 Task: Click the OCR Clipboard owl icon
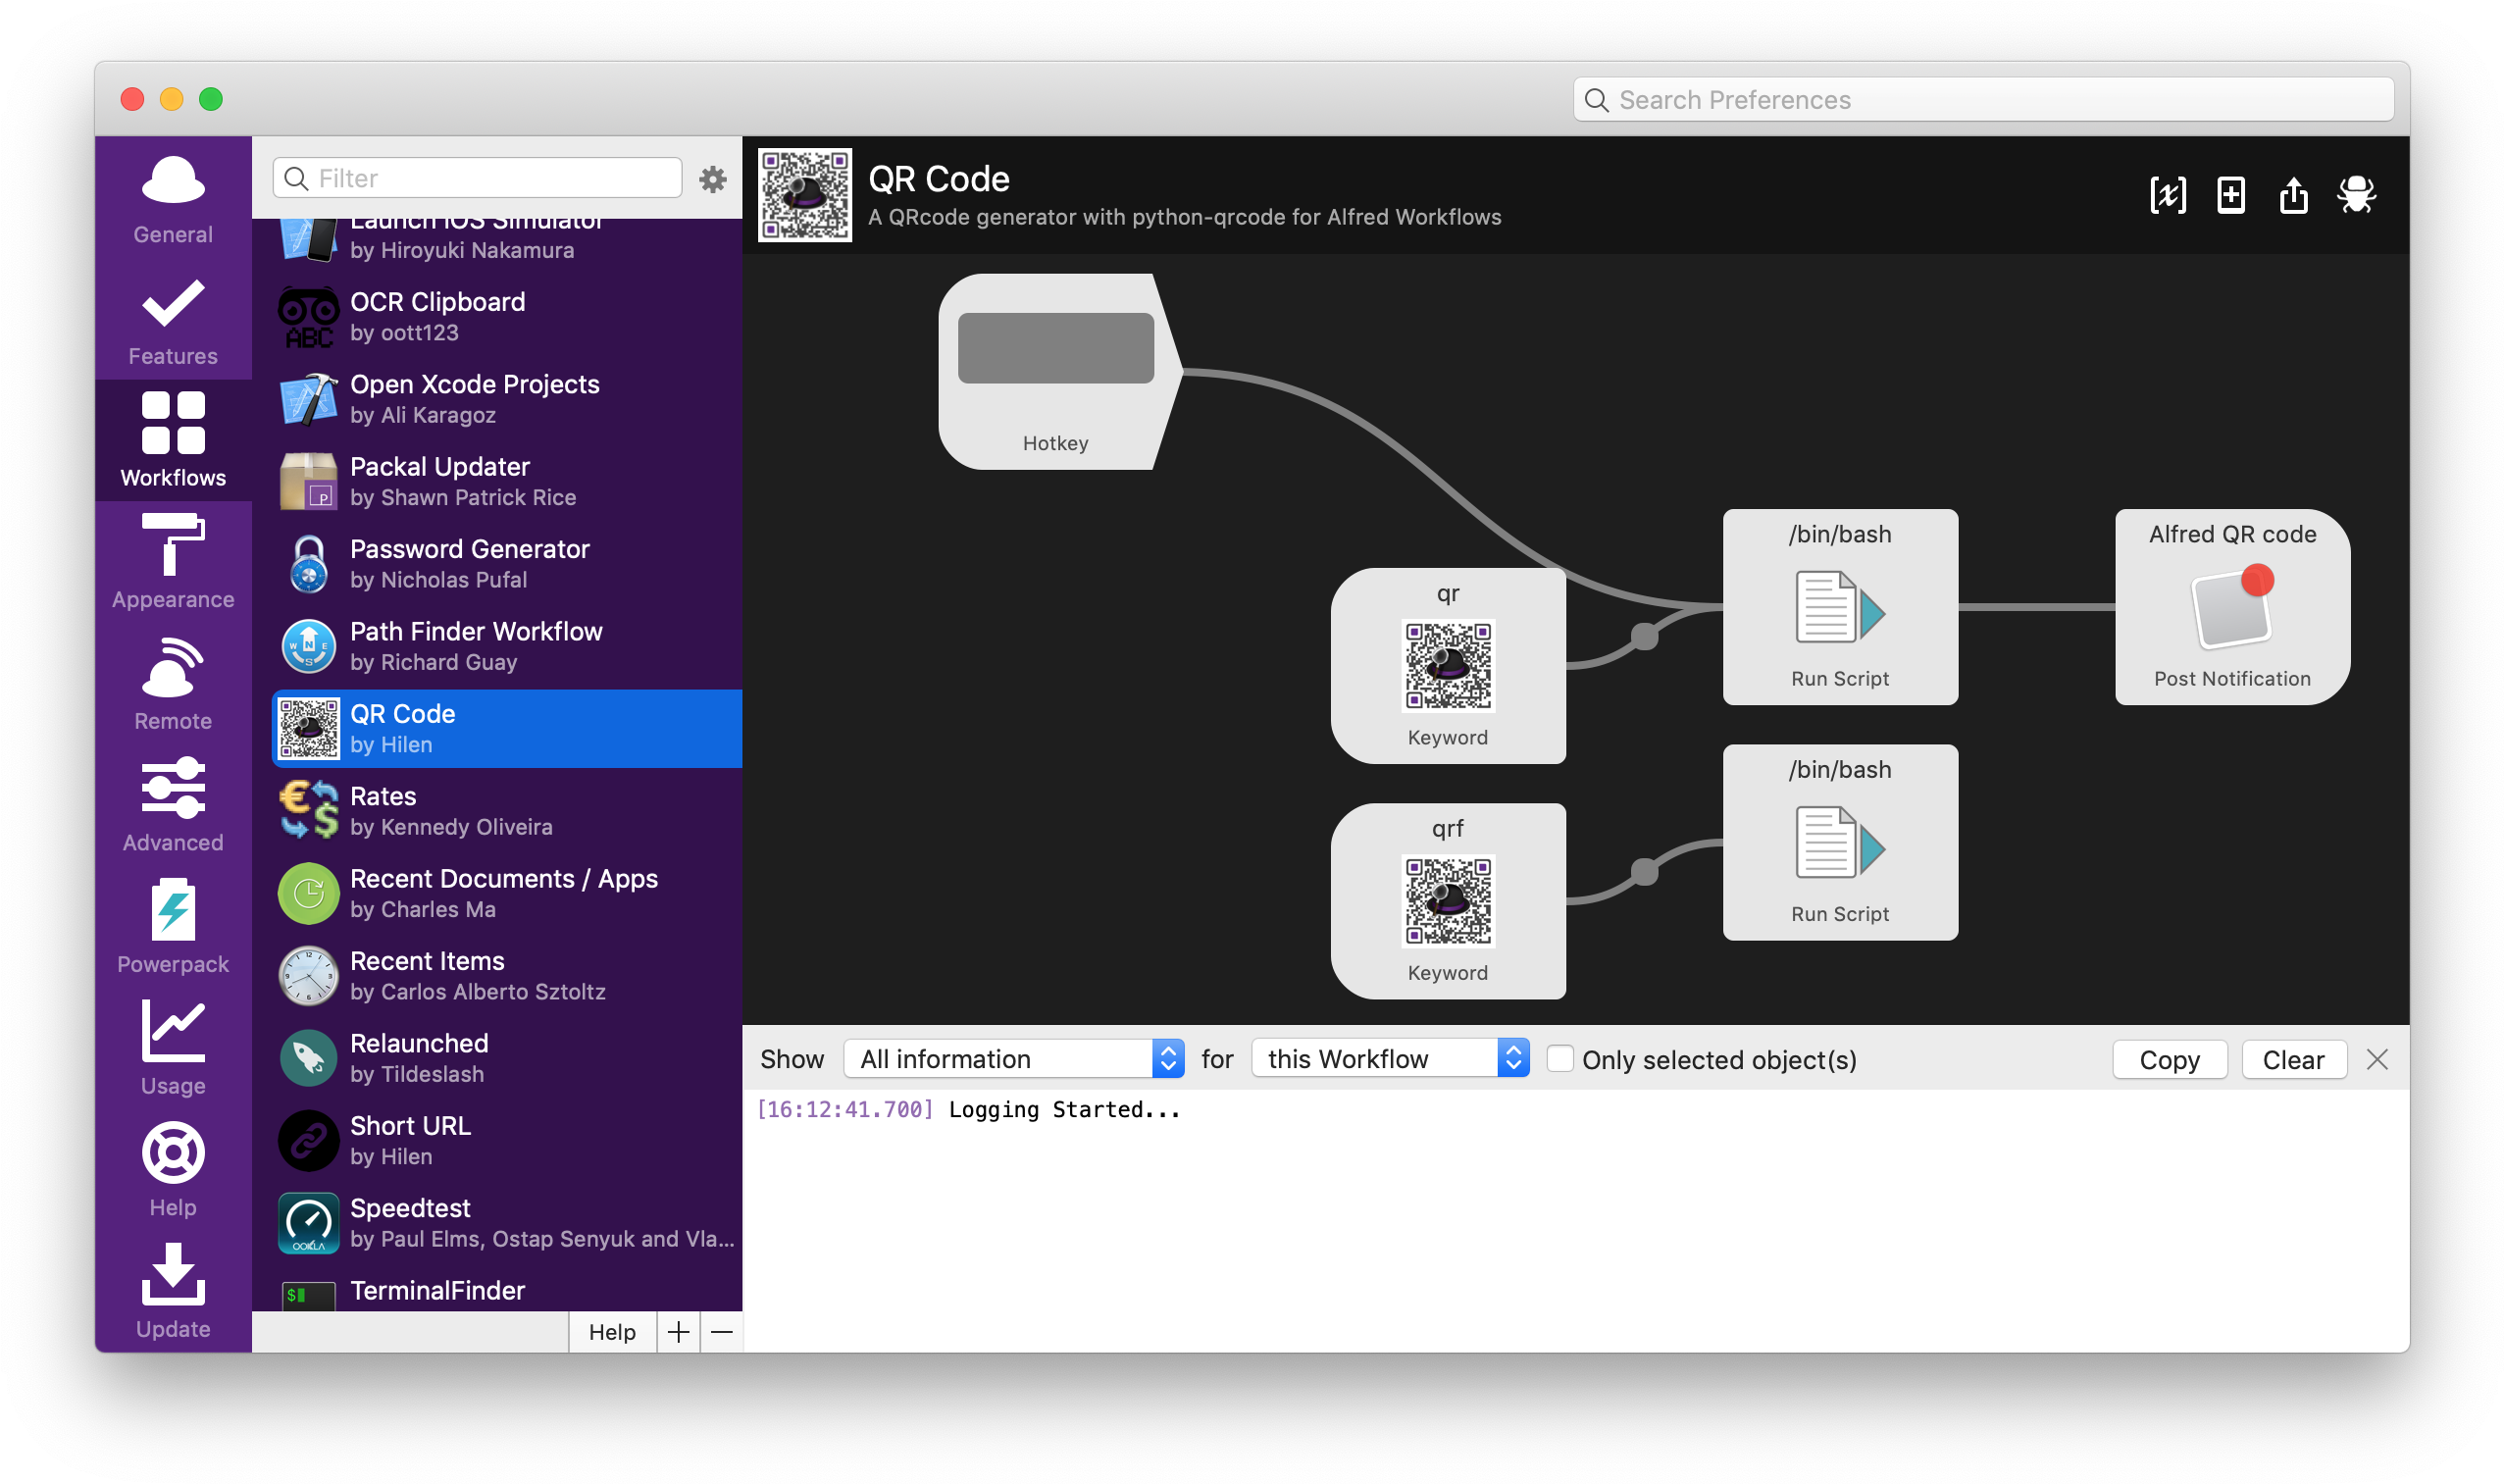pyautogui.click(x=308, y=317)
